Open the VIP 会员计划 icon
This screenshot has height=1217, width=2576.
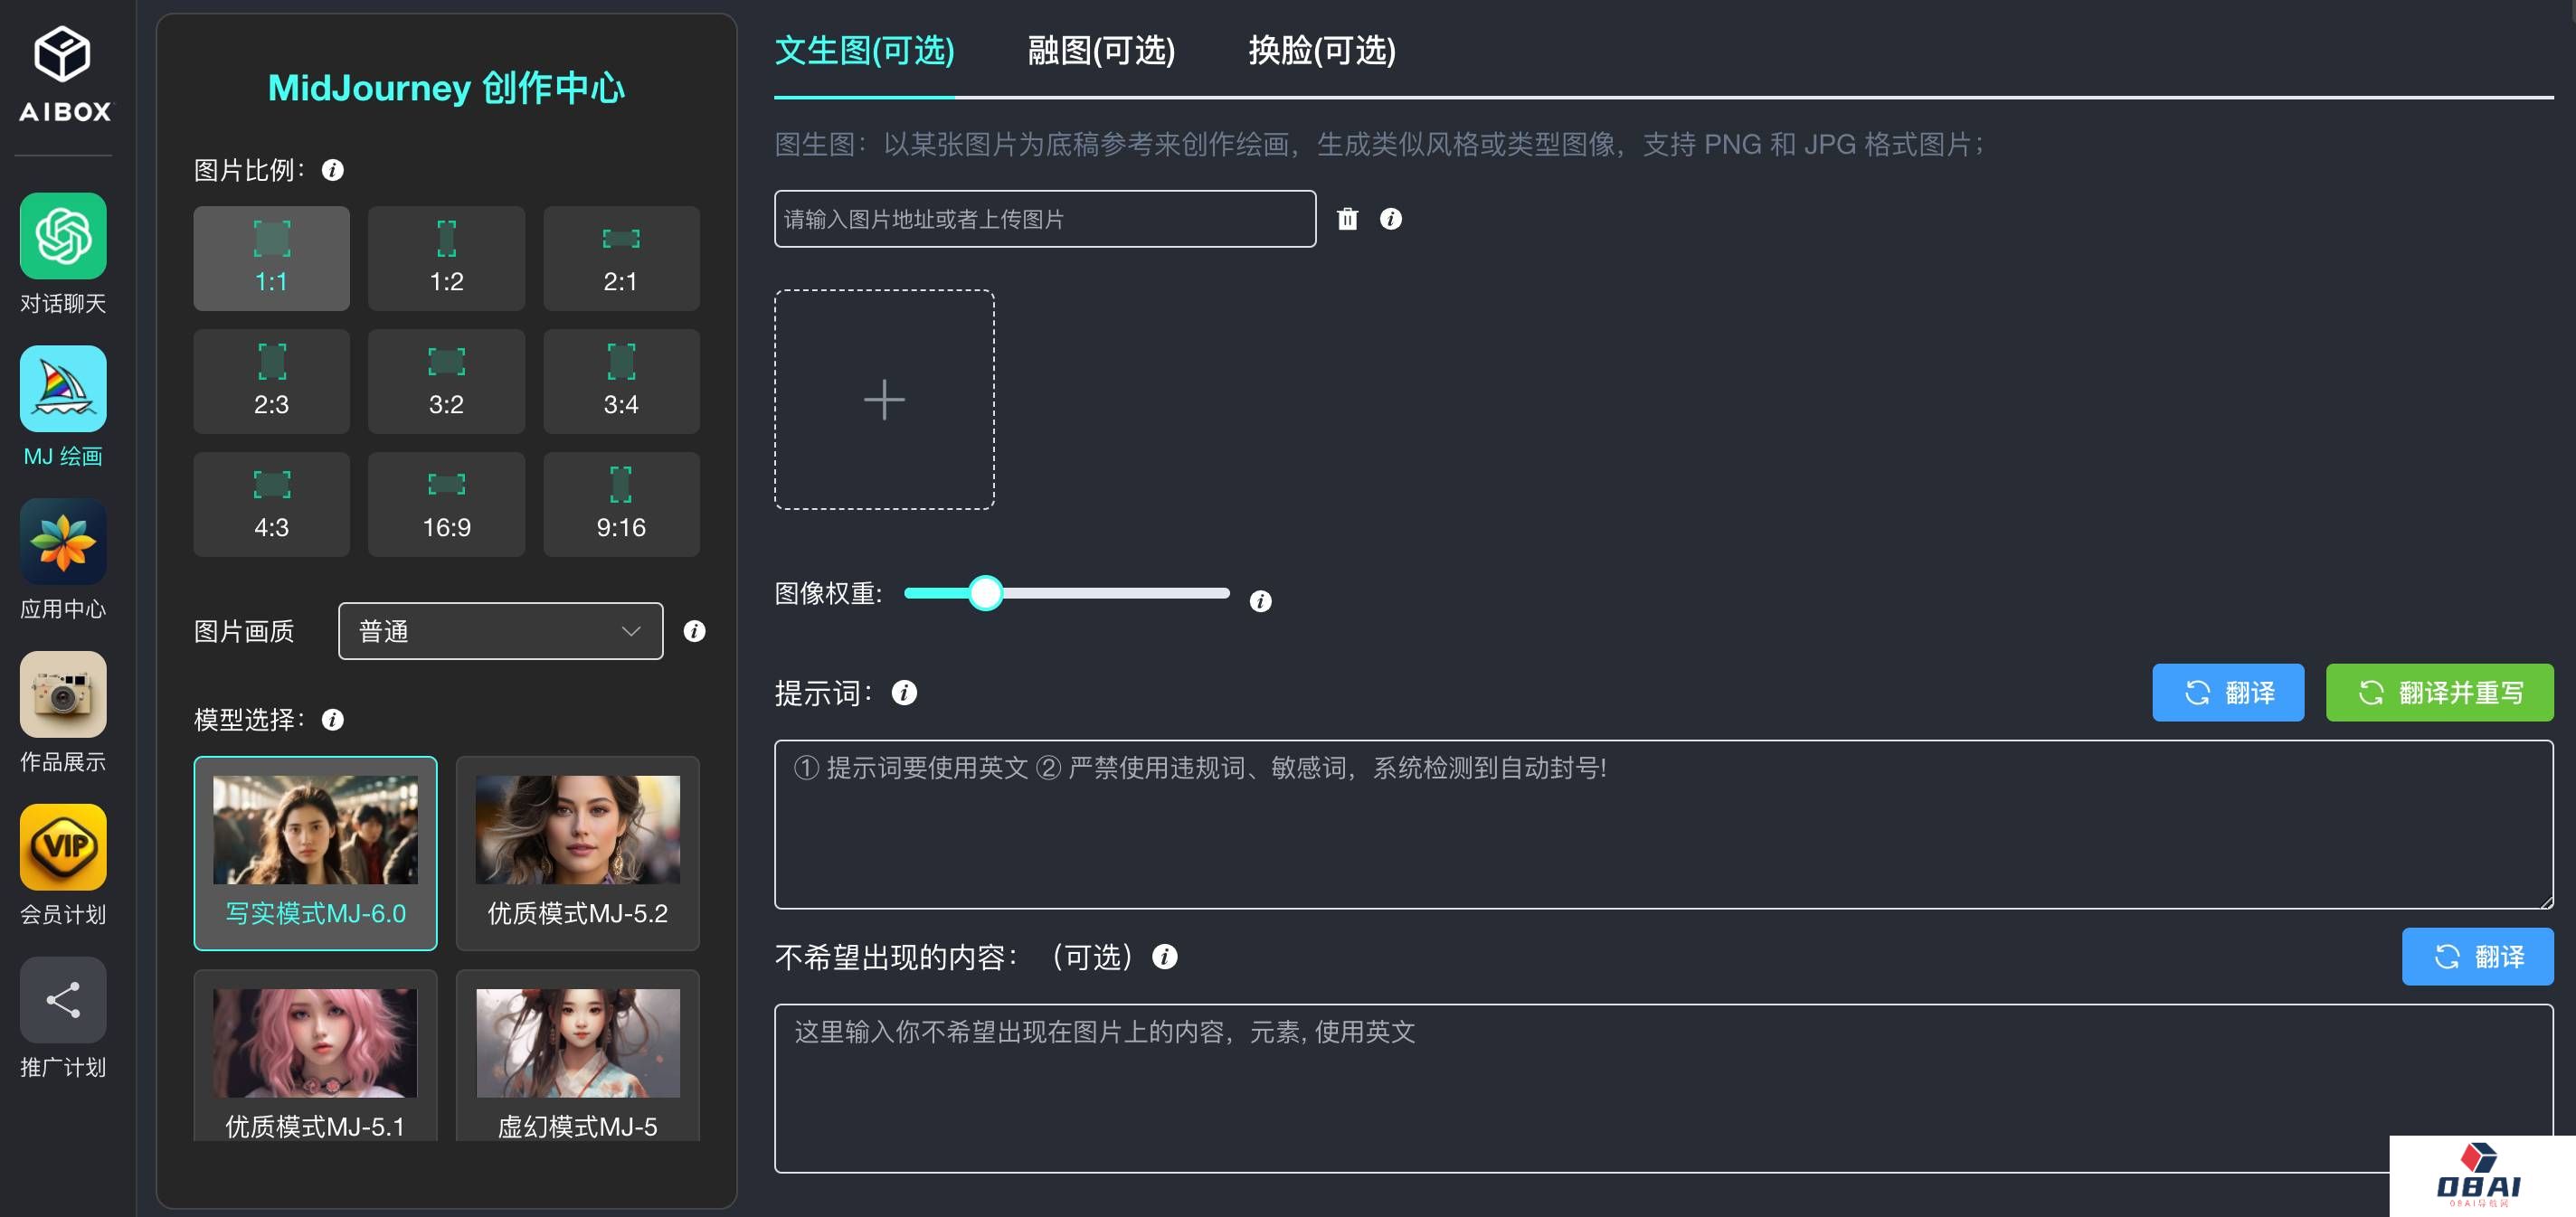63,847
